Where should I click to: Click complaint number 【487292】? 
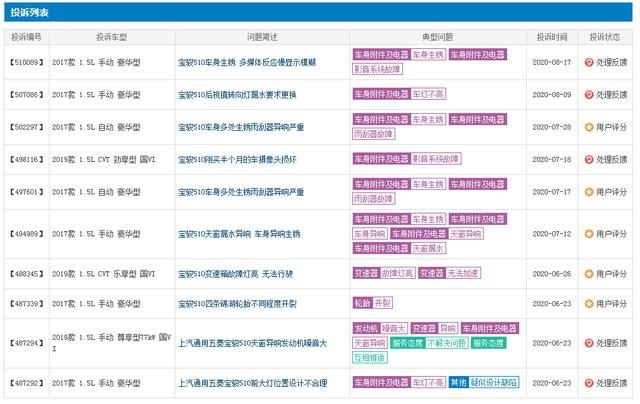point(27,383)
